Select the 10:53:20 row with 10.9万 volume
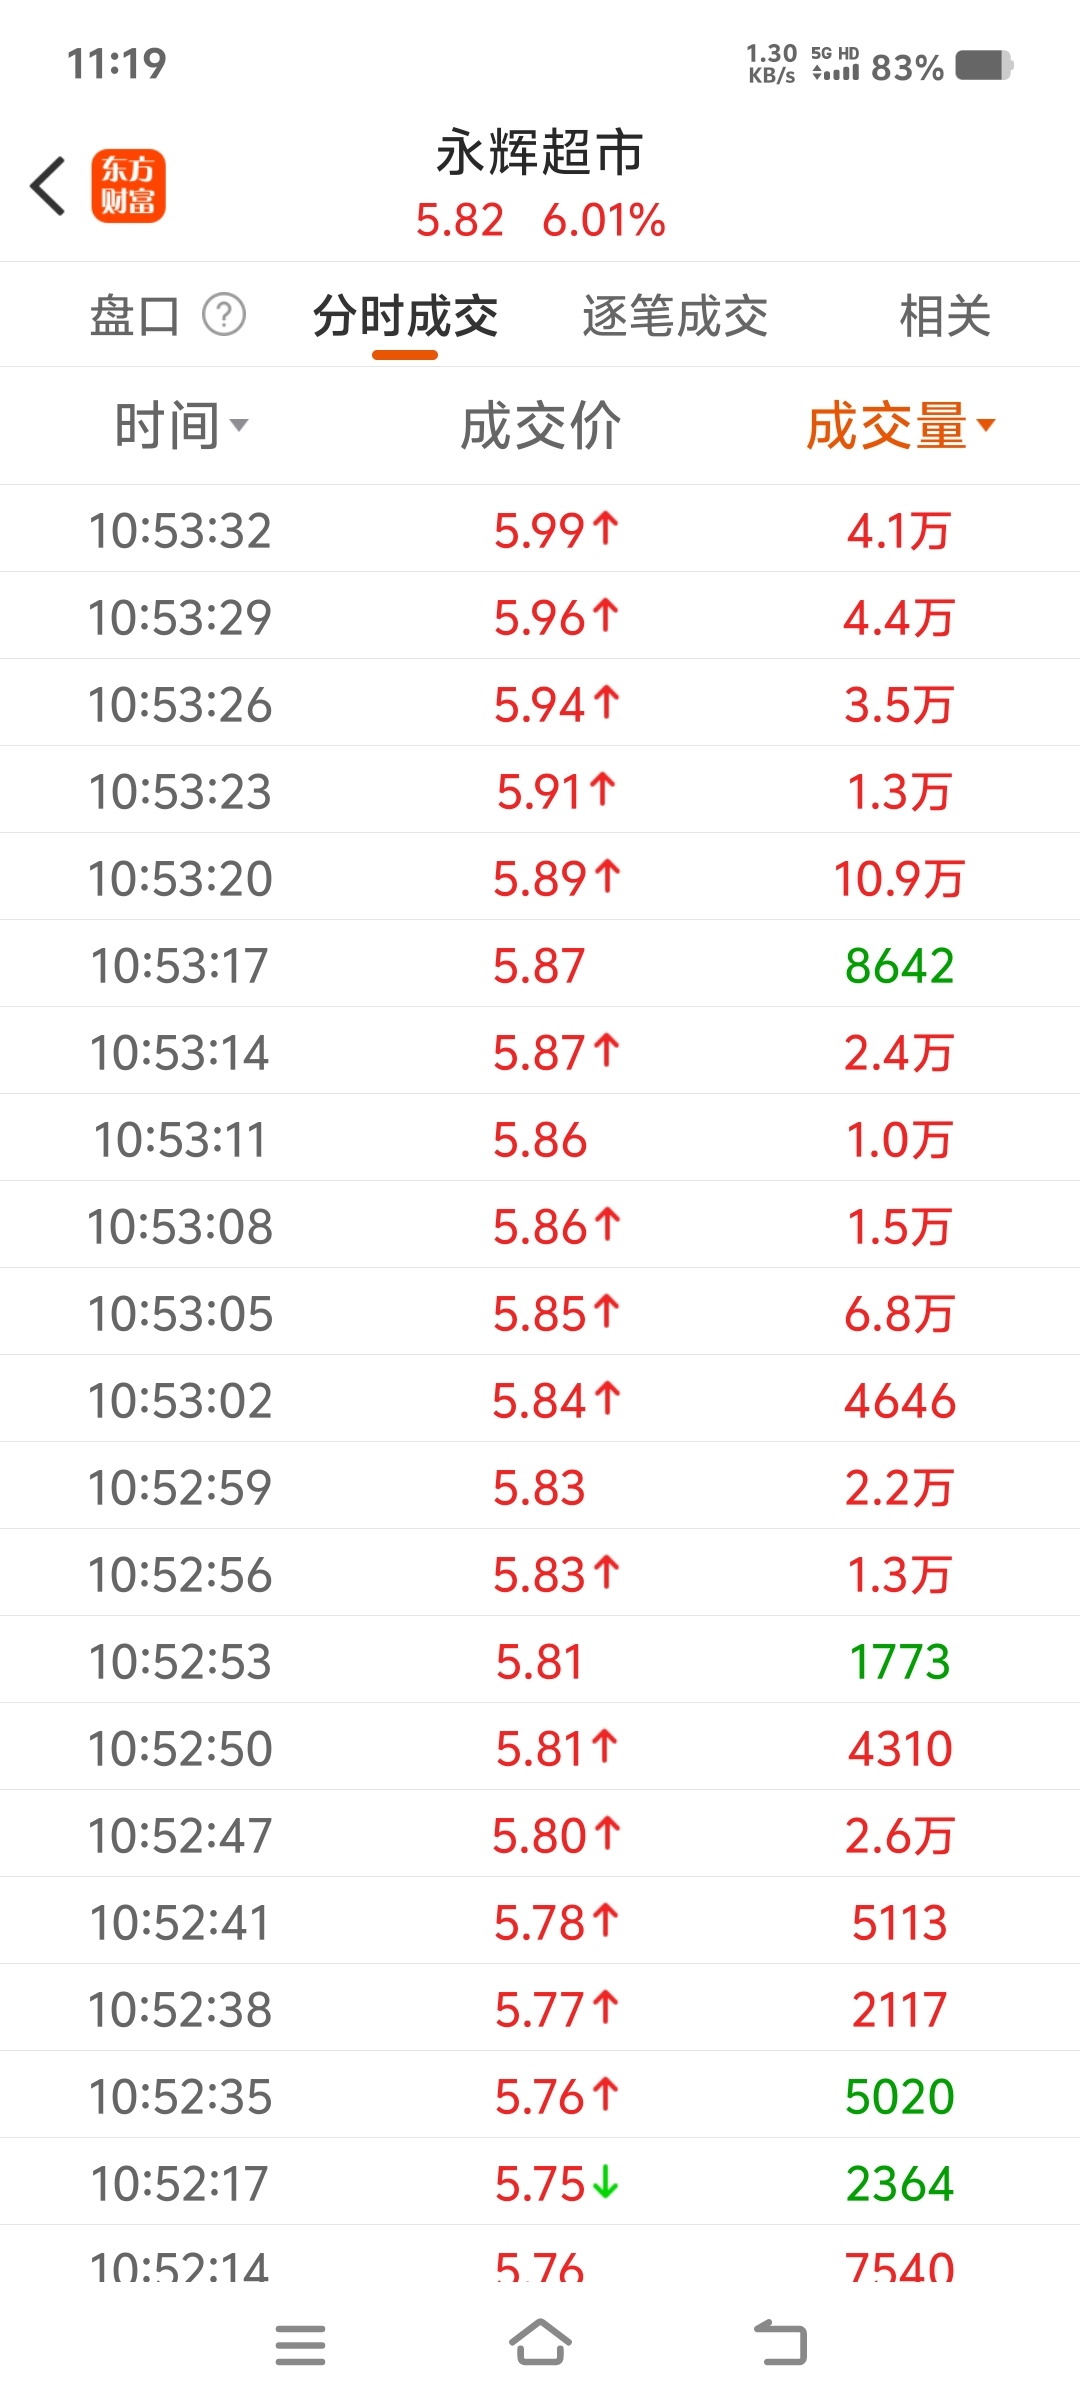The height and width of the screenshot is (2408, 1080). [540, 877]
